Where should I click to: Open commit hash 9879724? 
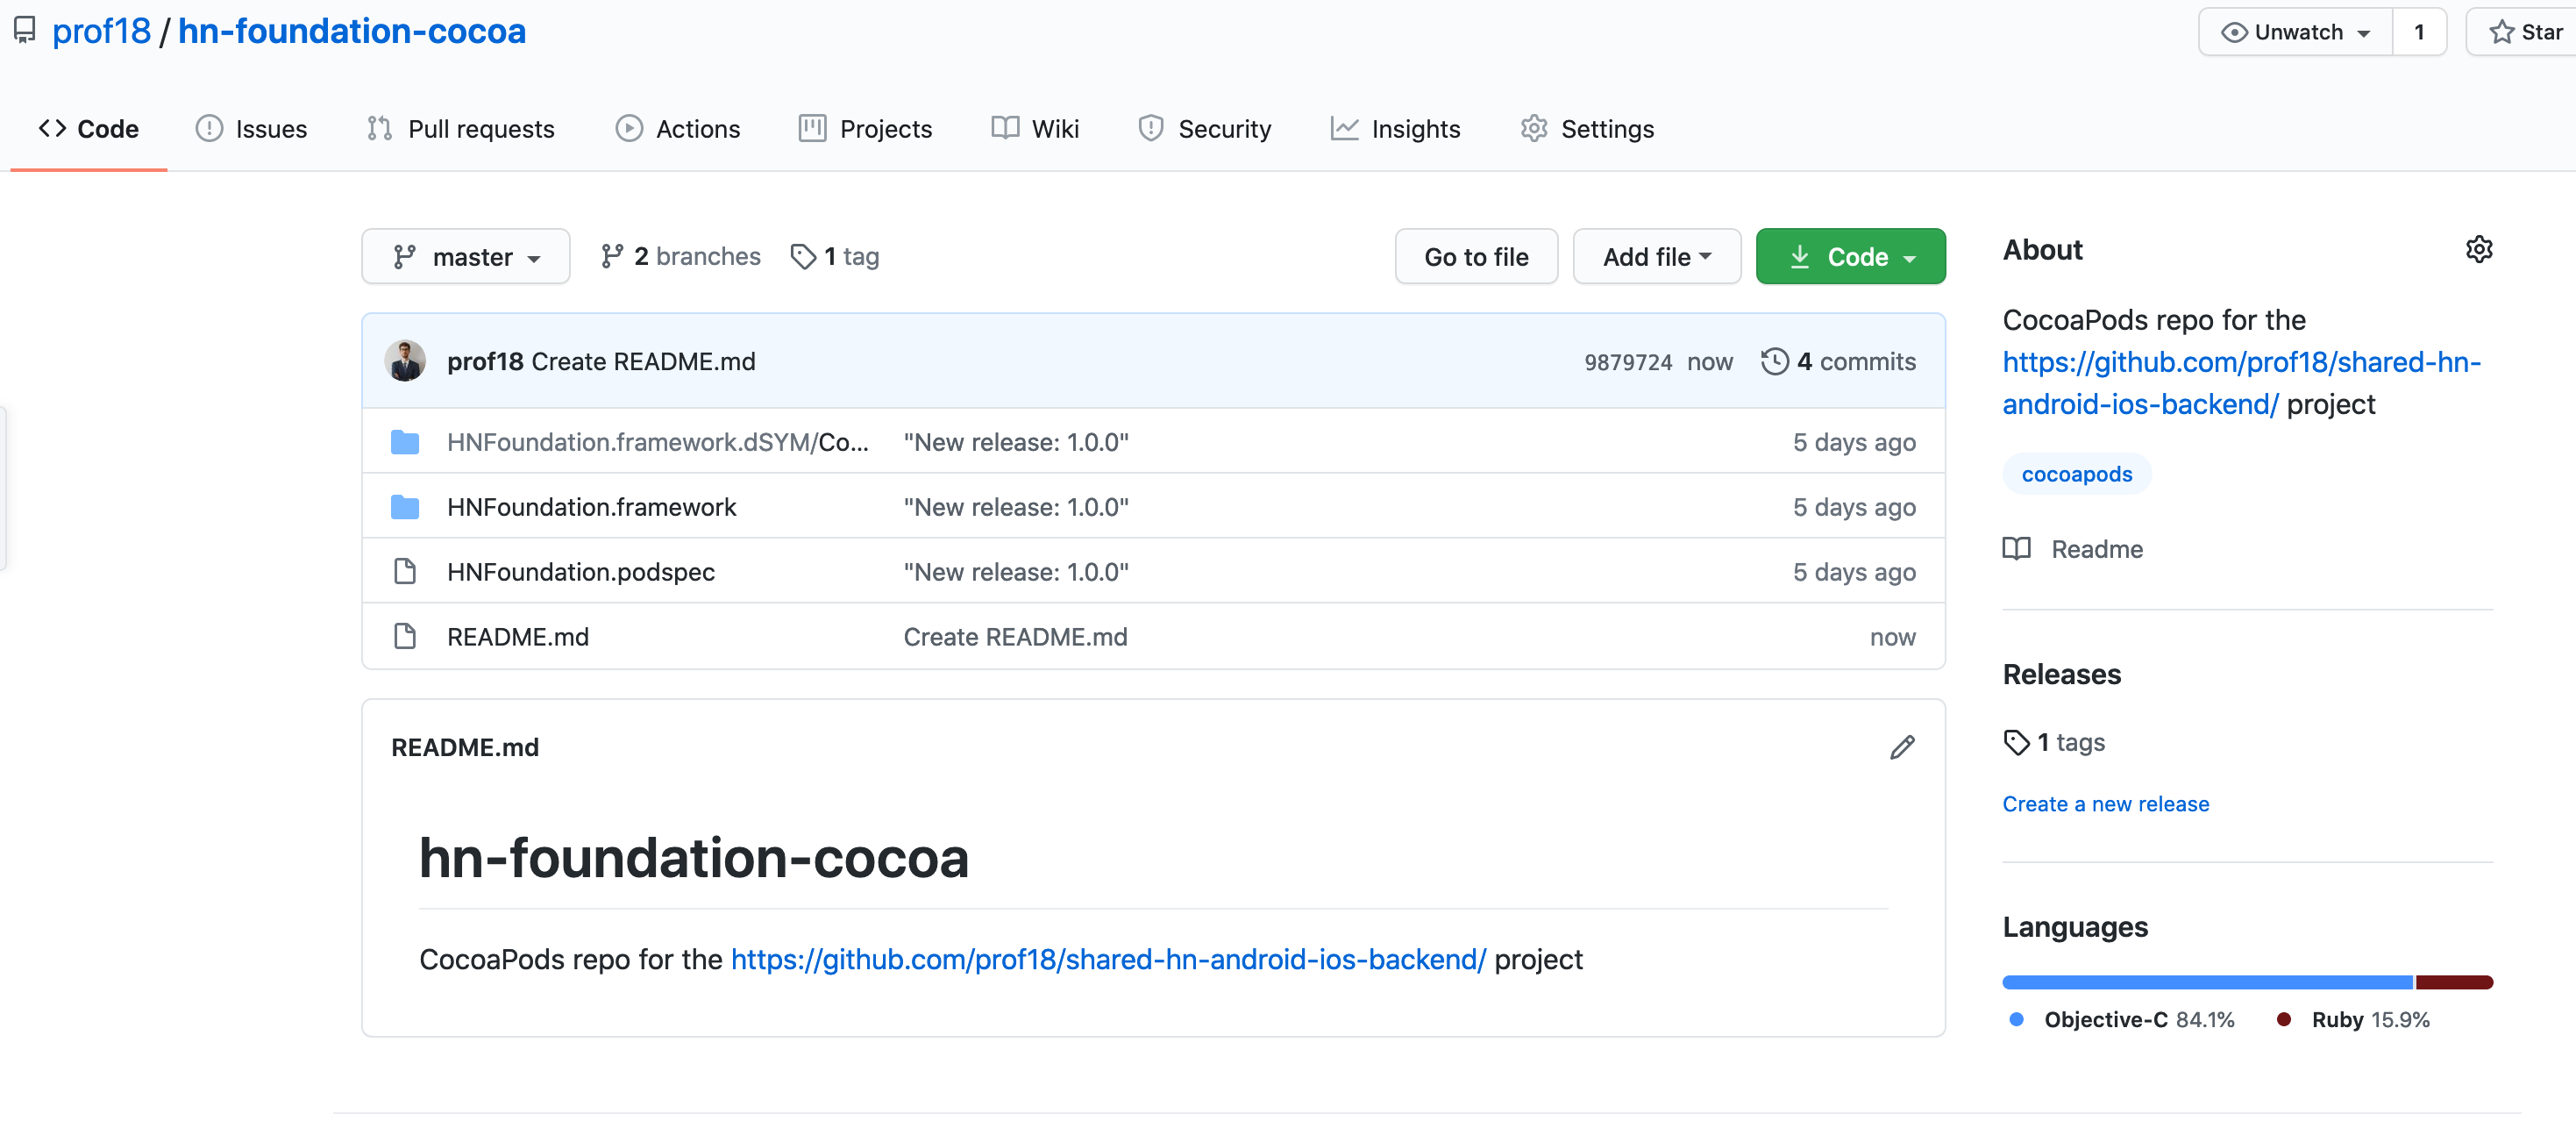[x=1627, y=362]
